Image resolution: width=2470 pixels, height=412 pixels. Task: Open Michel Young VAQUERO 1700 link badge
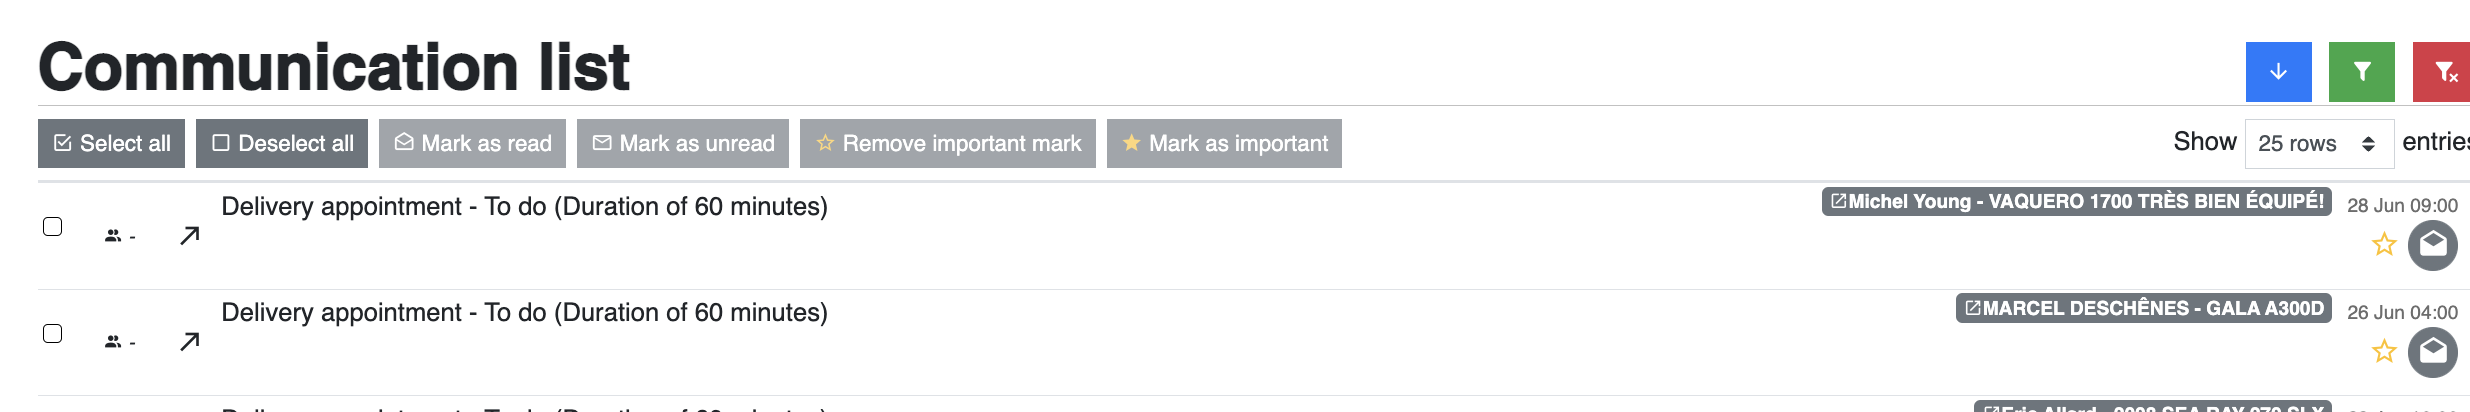tap(2076, 202)
